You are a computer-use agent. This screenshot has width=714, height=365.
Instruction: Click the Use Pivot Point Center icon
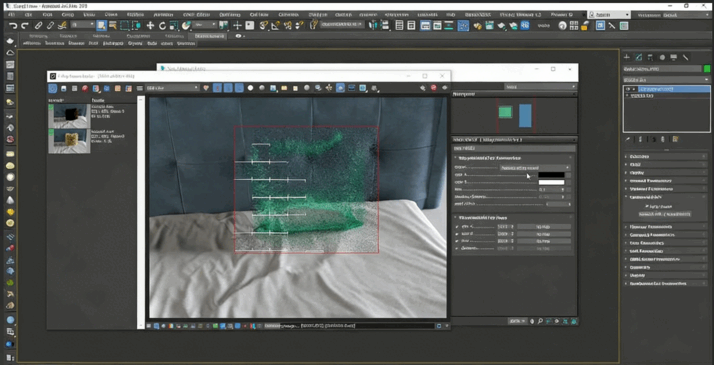click(x=223, y=25)
